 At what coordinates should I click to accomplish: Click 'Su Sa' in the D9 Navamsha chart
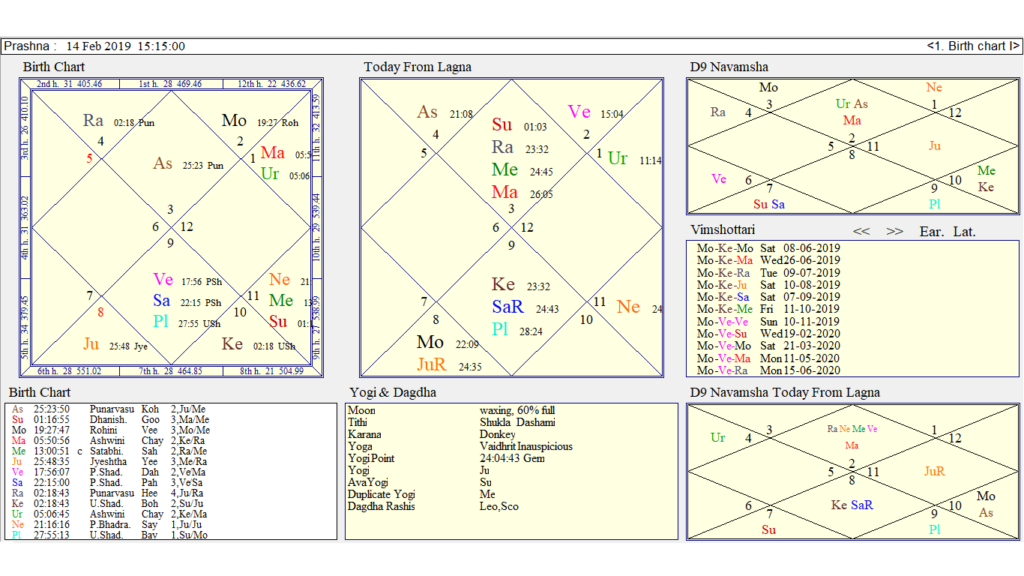tap(769, 204)
